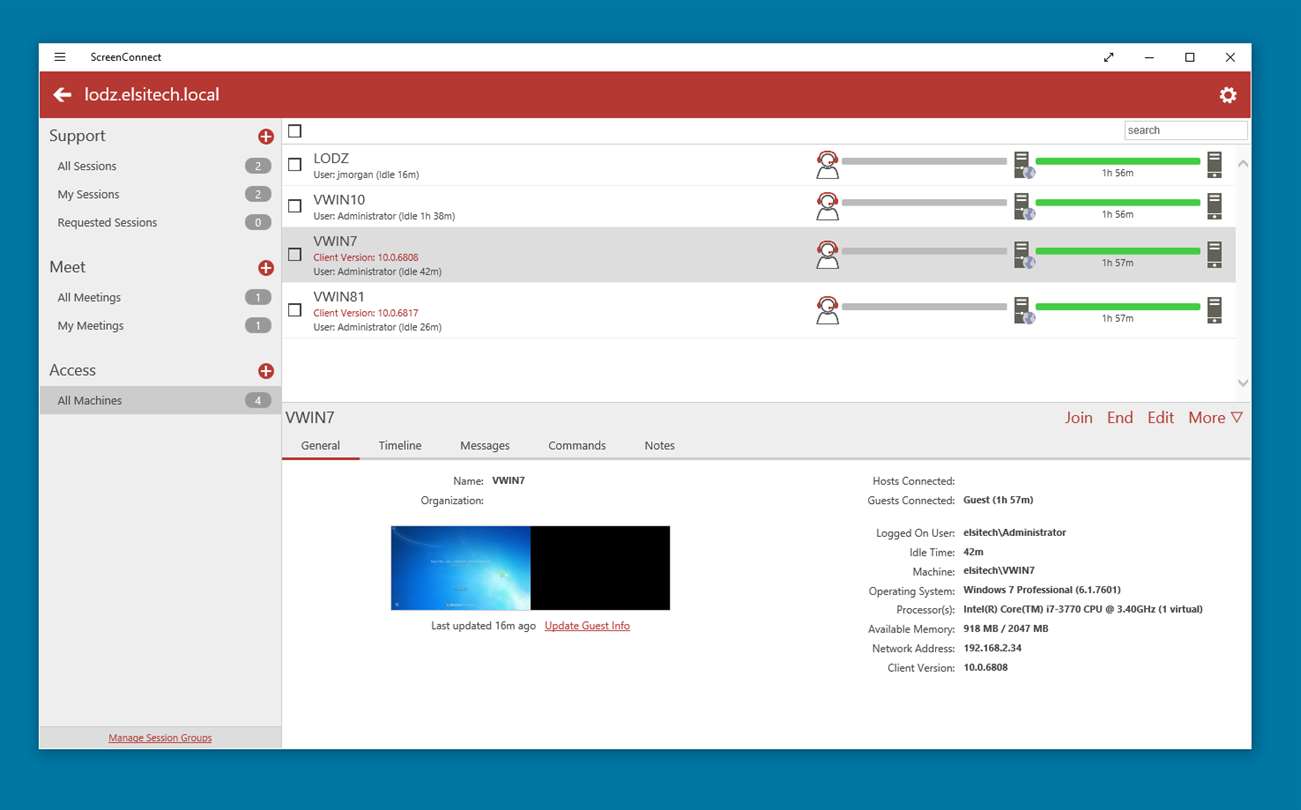Open the hamburger menu next to ScreenConnect
Image resolution: width=1301 pixels, height=810 pixels.
point(60,57)
